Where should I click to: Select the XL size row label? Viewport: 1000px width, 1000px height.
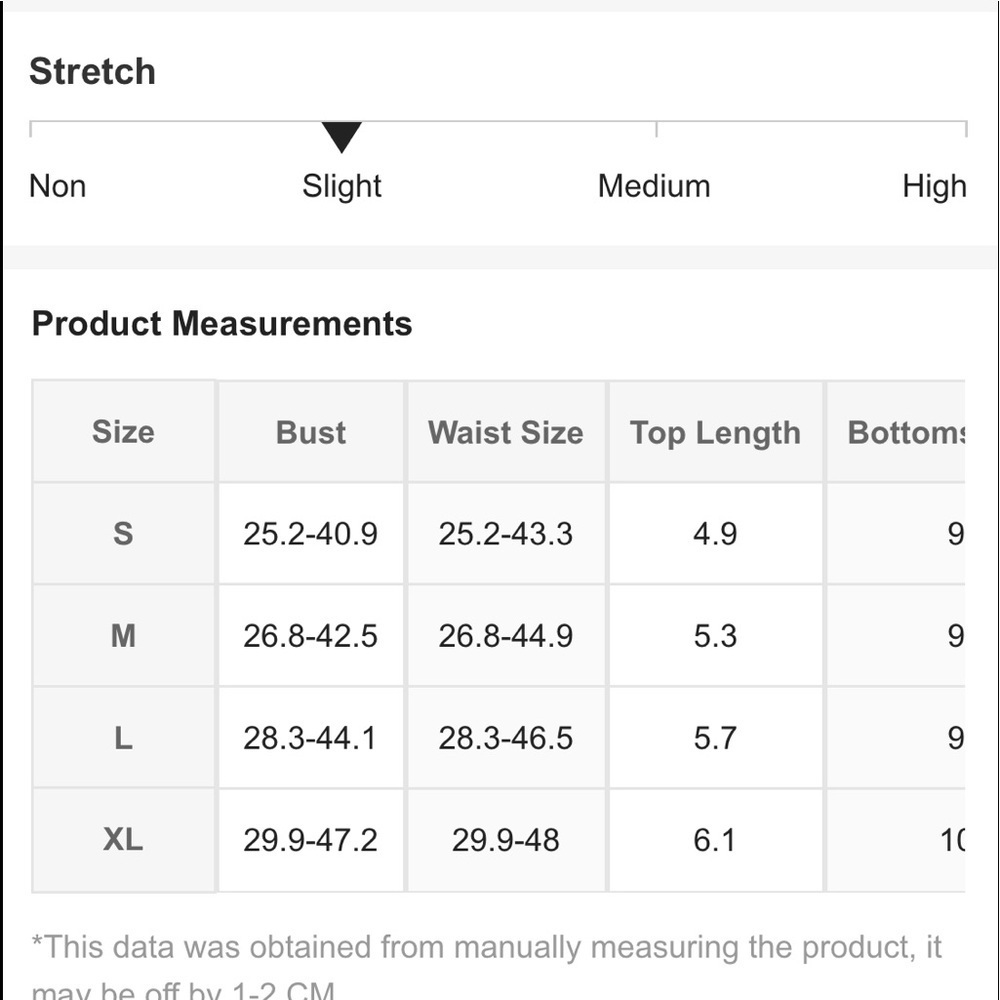pos(123,840)
